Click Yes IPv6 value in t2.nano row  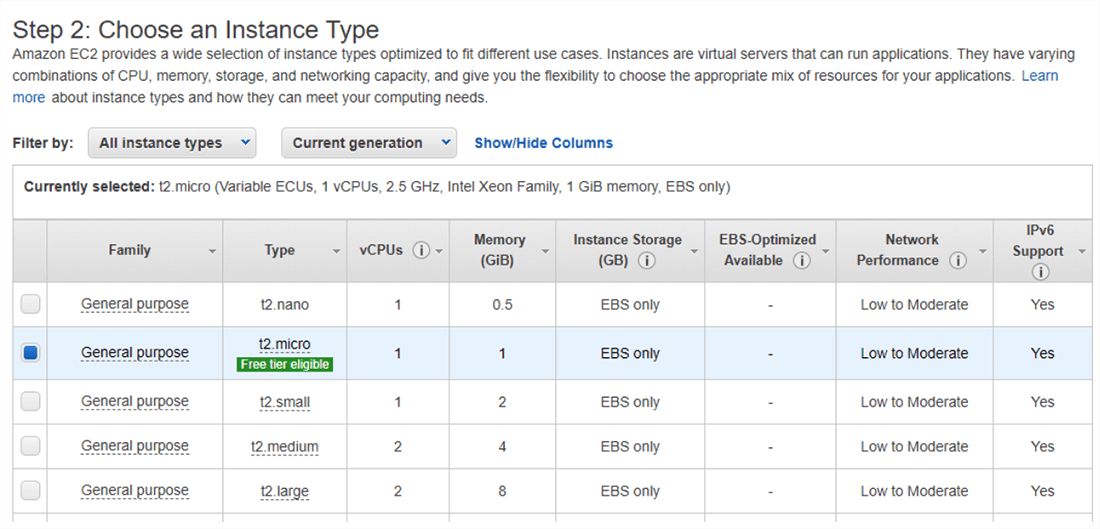pos(1042,304)
